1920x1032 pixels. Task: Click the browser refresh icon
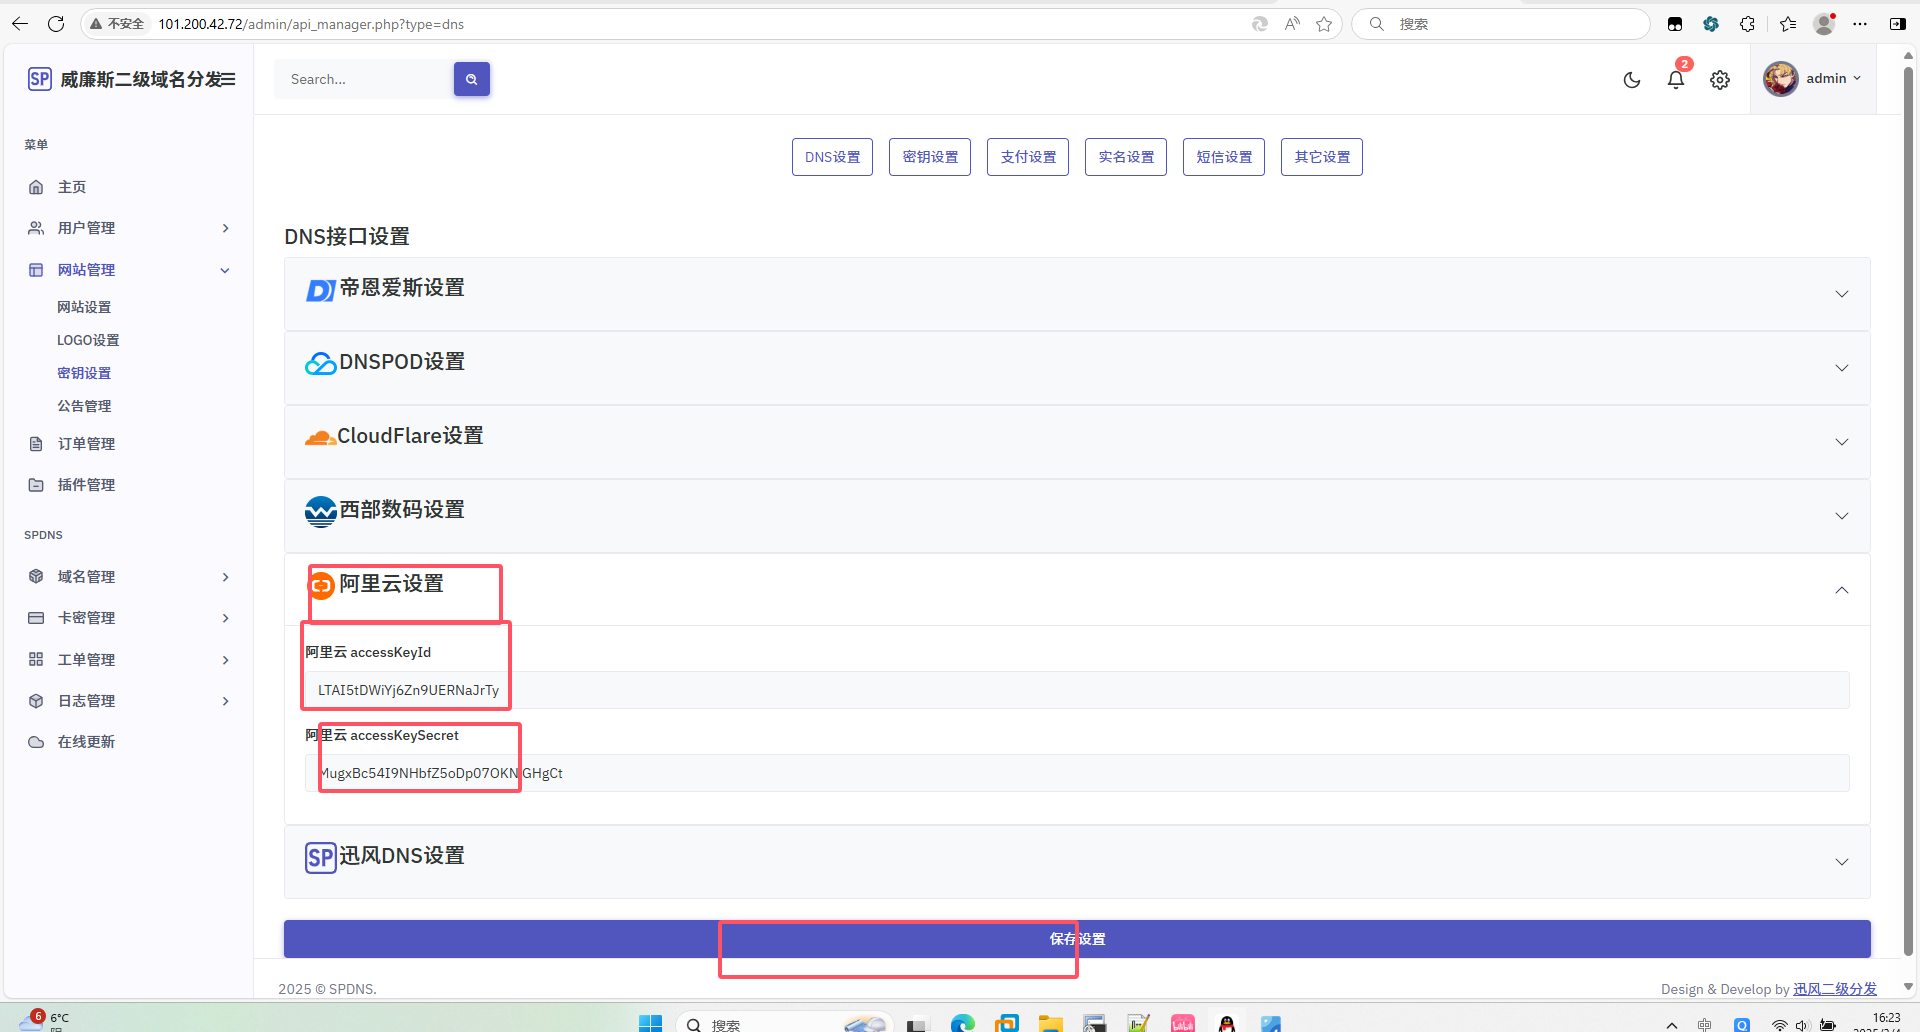point(56,24)
